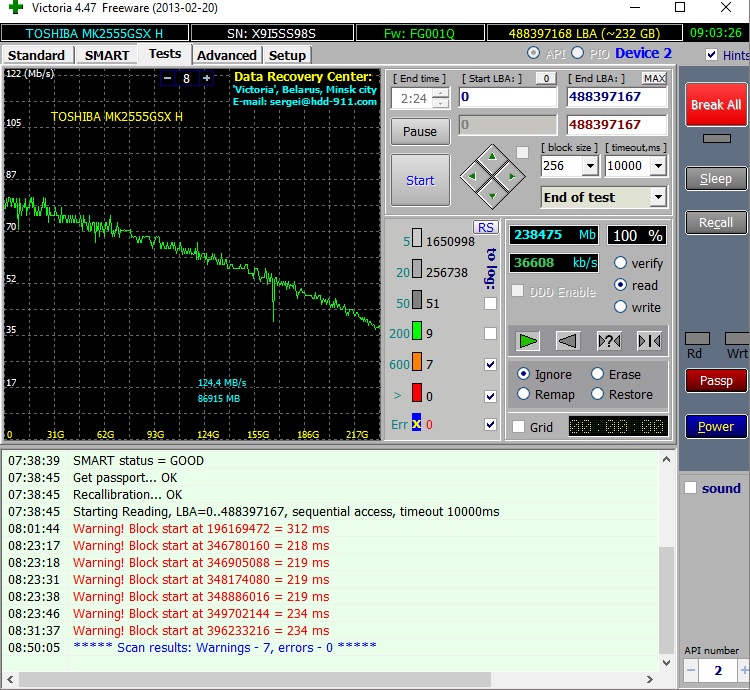The width and height of the screenshot is (750, 690).
Task: Increase End time spinner up arrow
Action: click(440, 93)
